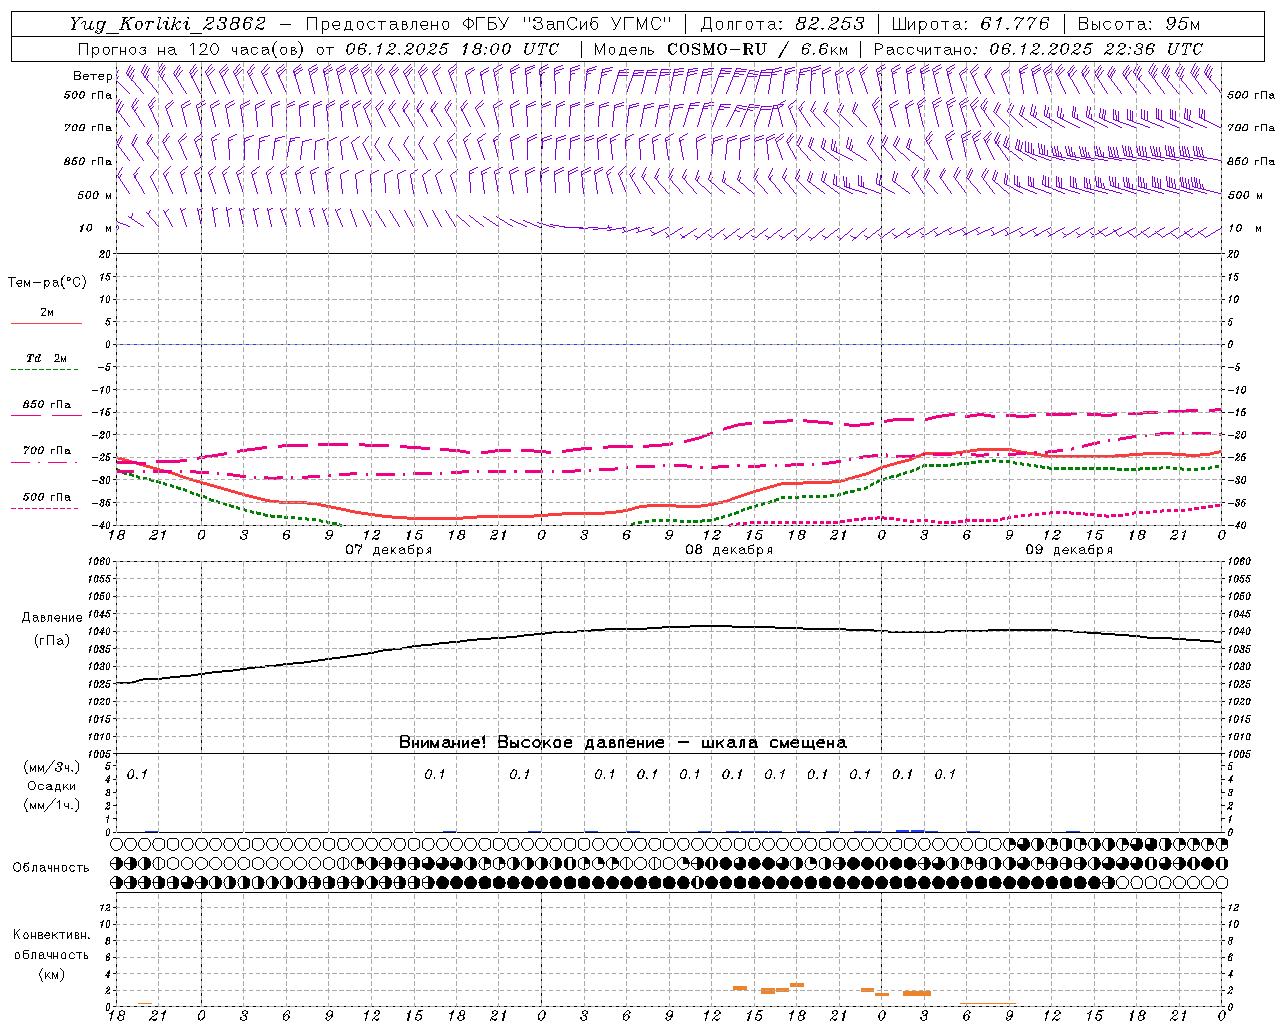
Task: Click the station title Yug_Korliki_23862
Action: click(168, 24)
